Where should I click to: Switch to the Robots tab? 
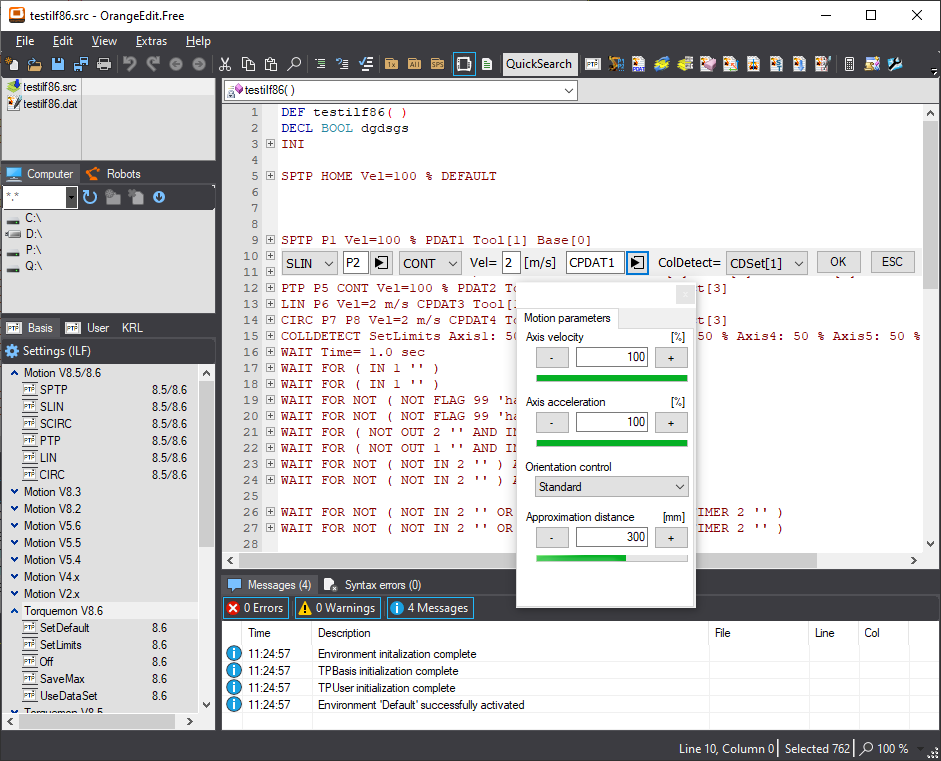point(113,174)
